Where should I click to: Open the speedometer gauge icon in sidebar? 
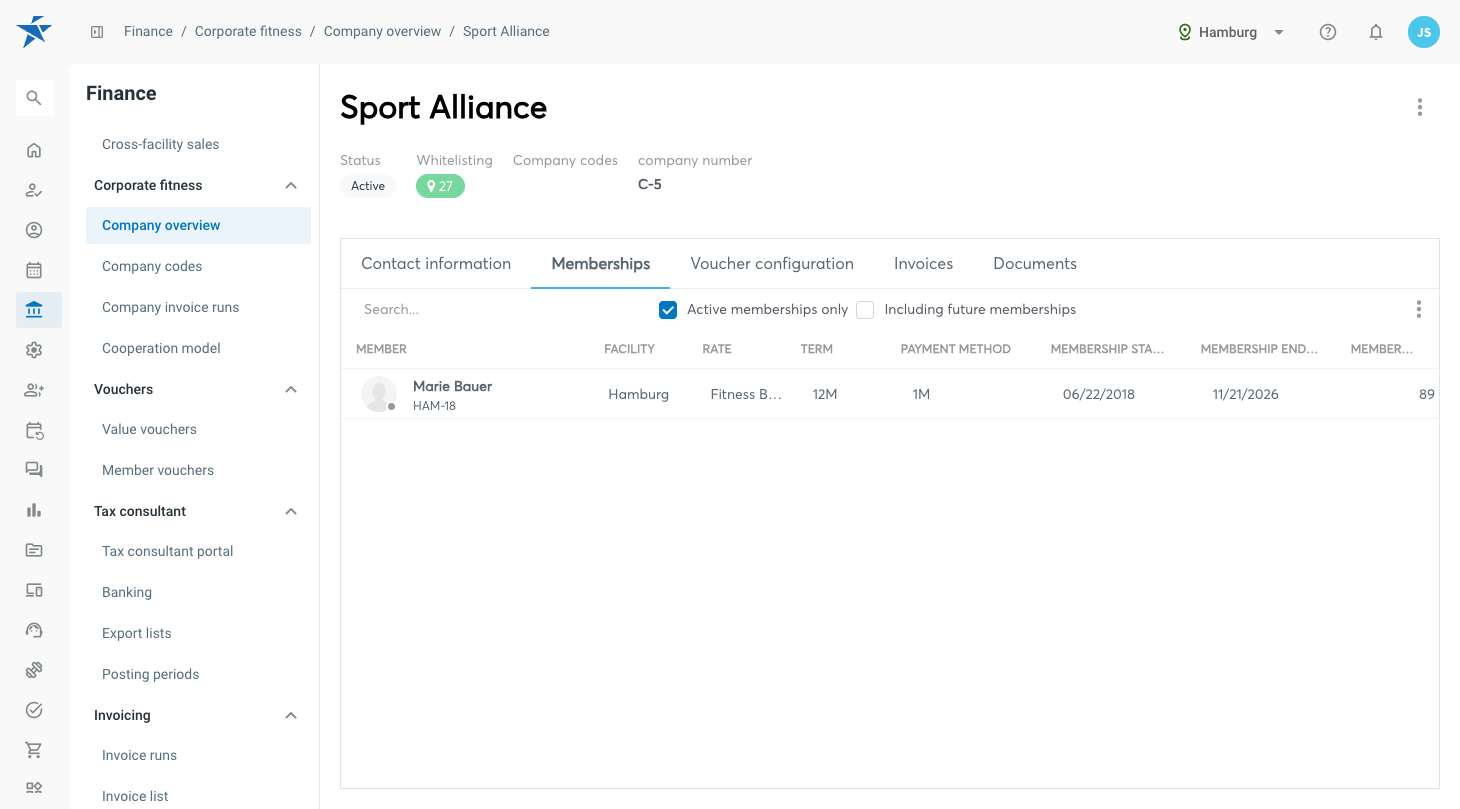(34, 630)
